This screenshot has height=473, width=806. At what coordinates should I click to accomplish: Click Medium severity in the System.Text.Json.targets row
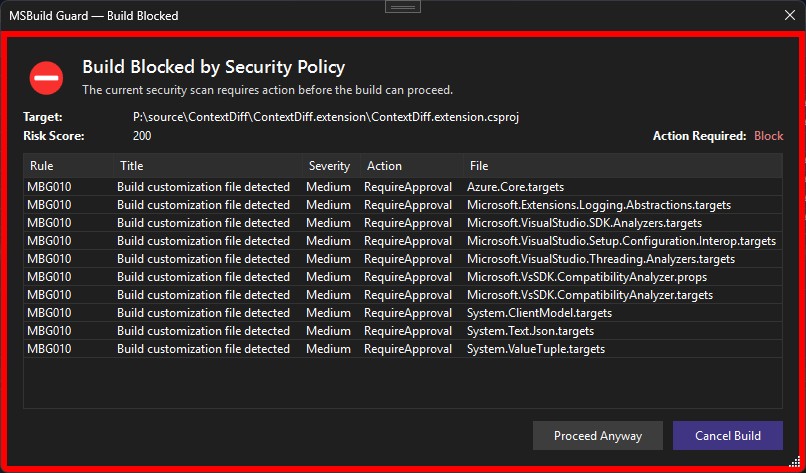click(x=328, y=331)
